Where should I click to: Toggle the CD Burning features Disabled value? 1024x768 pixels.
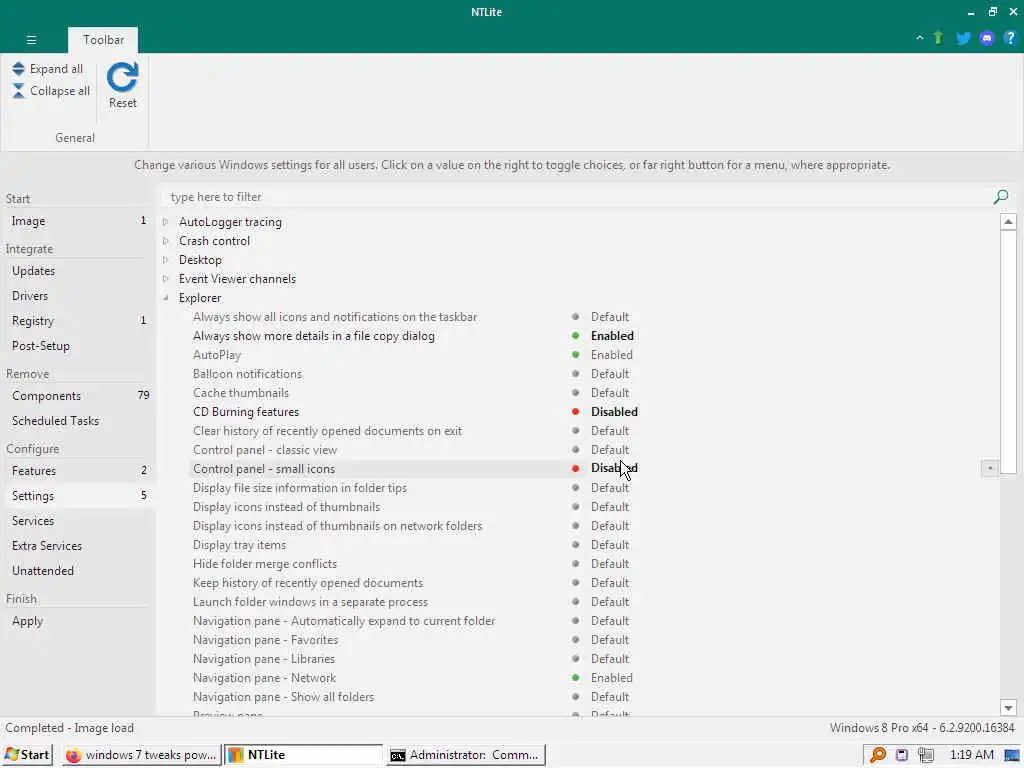click(614, 412)
